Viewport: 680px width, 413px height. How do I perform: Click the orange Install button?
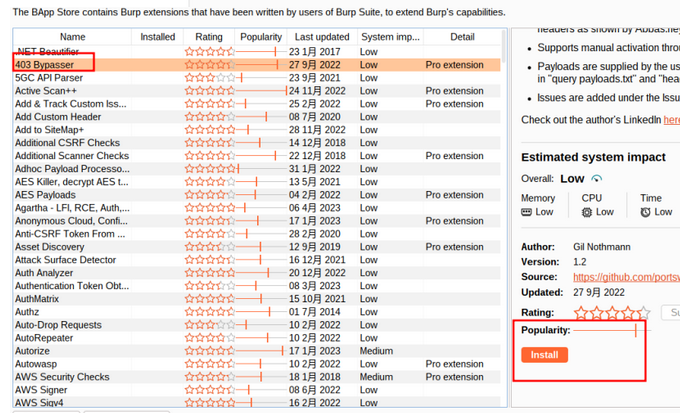click(544, 355)
